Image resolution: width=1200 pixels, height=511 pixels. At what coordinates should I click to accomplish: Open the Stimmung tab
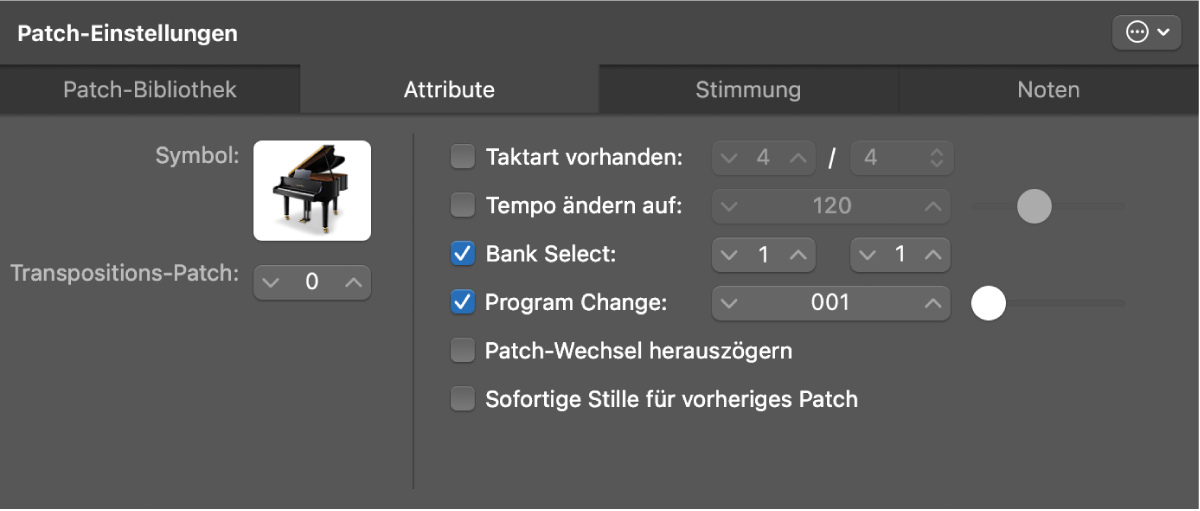pos(748,90)
